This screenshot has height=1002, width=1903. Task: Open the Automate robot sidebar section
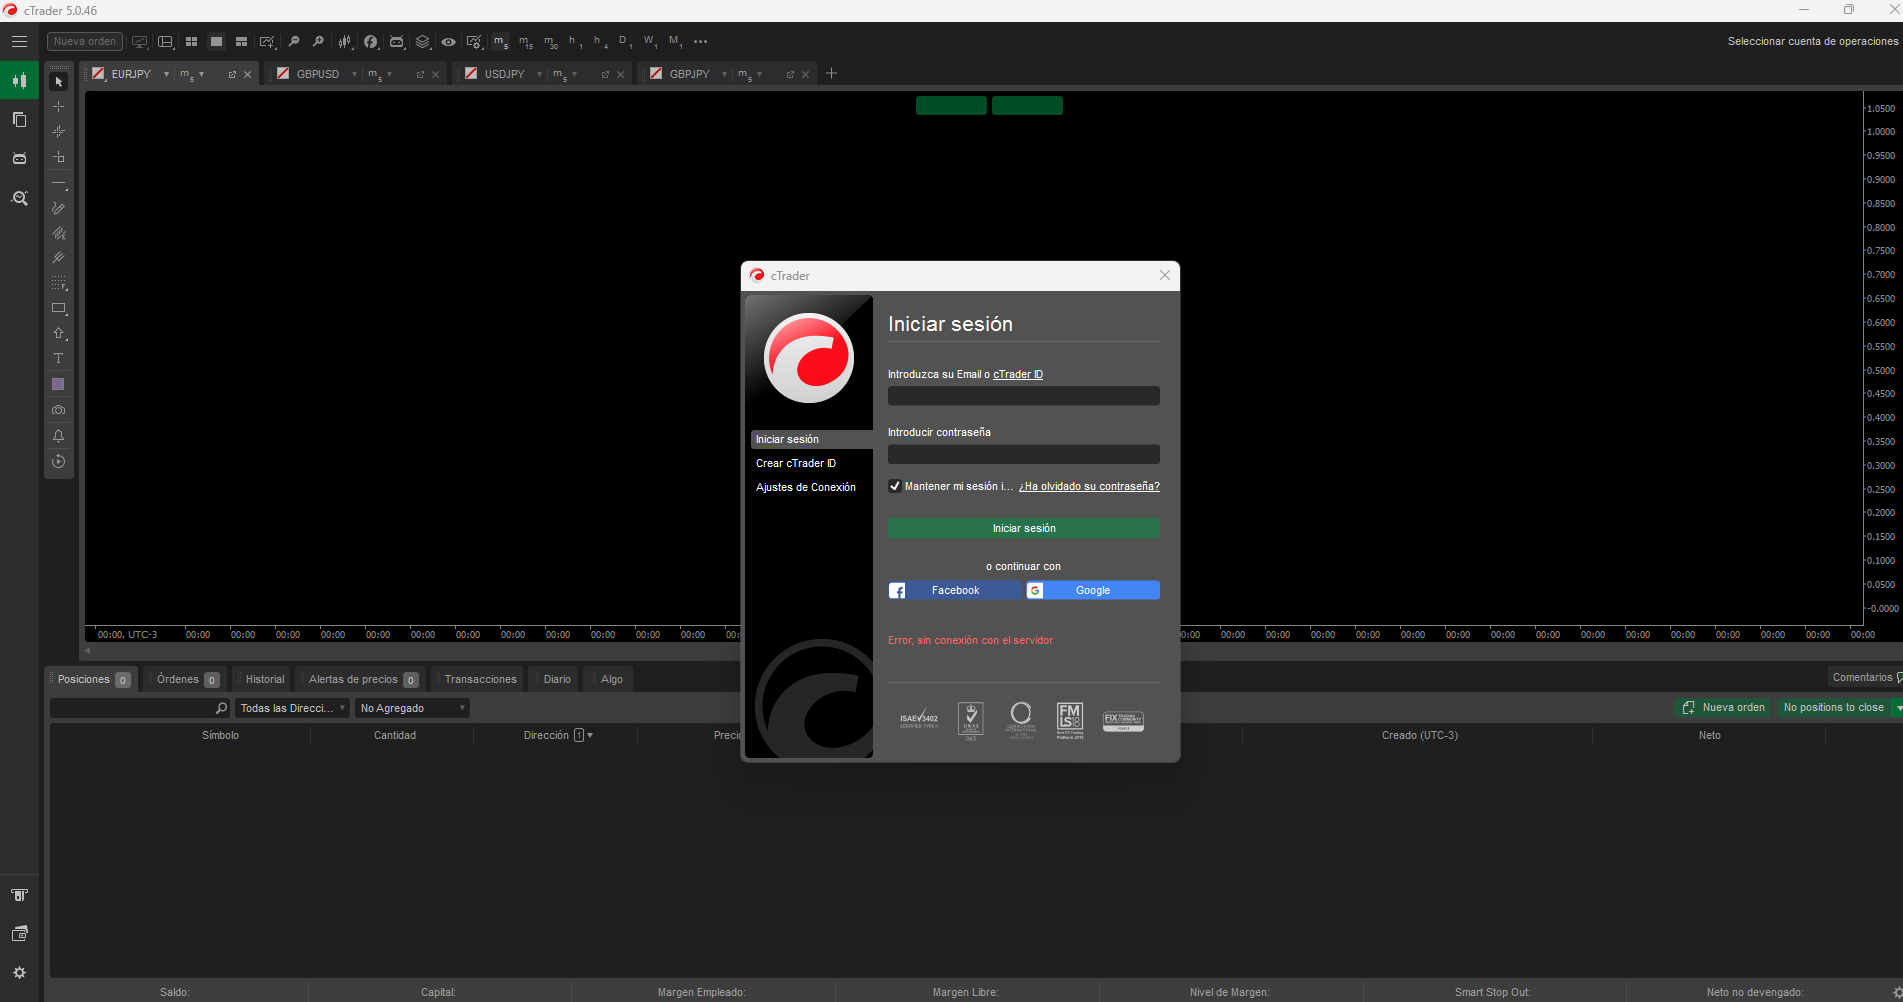click(x=19, y=159)
